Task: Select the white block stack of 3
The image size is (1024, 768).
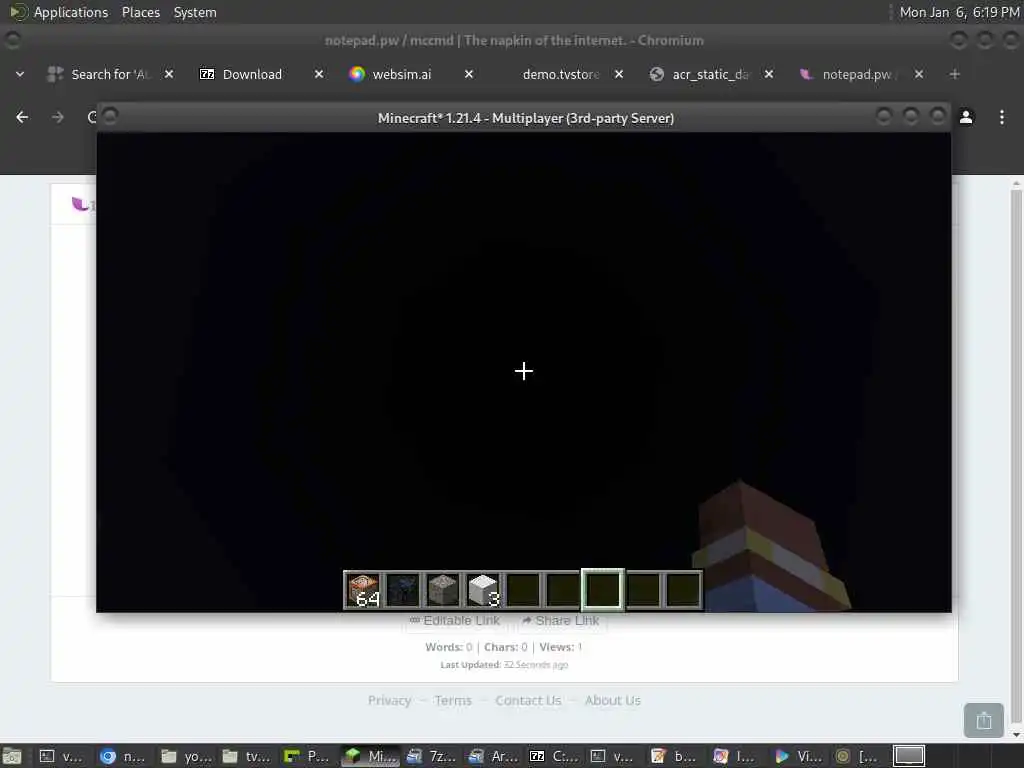Action: point(483,590)
